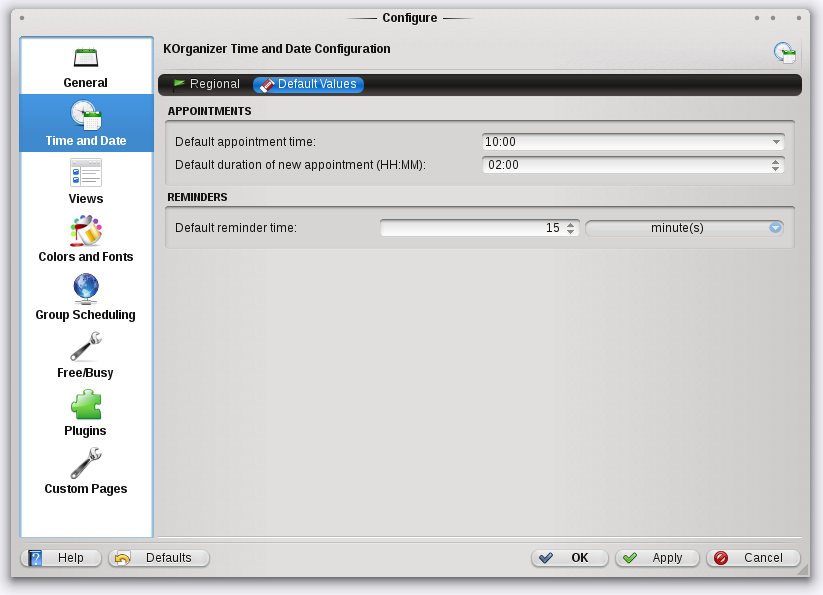Screen dimensions: 823x595
Task: Click the window resize grip corner
Action: pos(804,570)
